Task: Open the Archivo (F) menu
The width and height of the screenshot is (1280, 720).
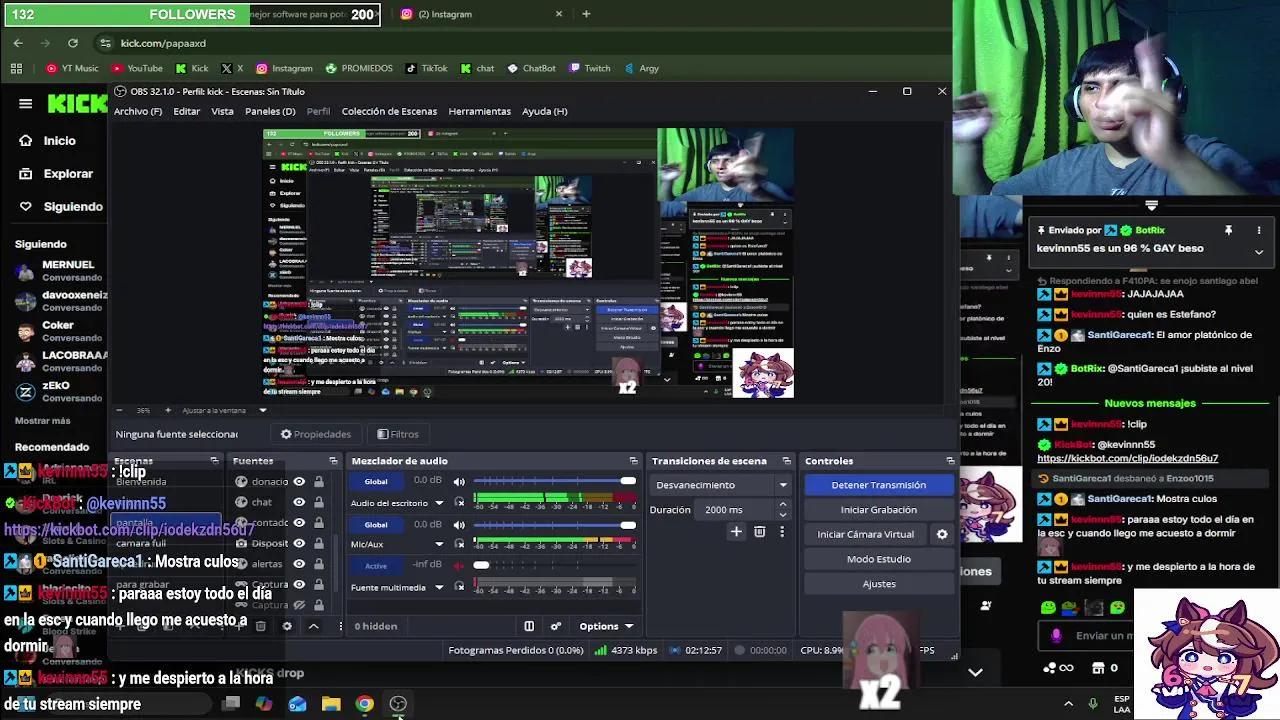Action: [x=138, y=111]
